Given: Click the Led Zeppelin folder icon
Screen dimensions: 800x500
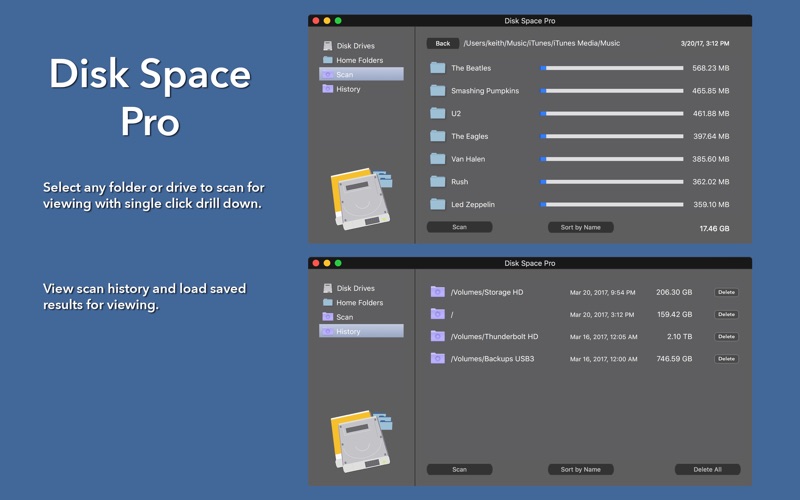Looking at the screenshot, I should 437,204.
